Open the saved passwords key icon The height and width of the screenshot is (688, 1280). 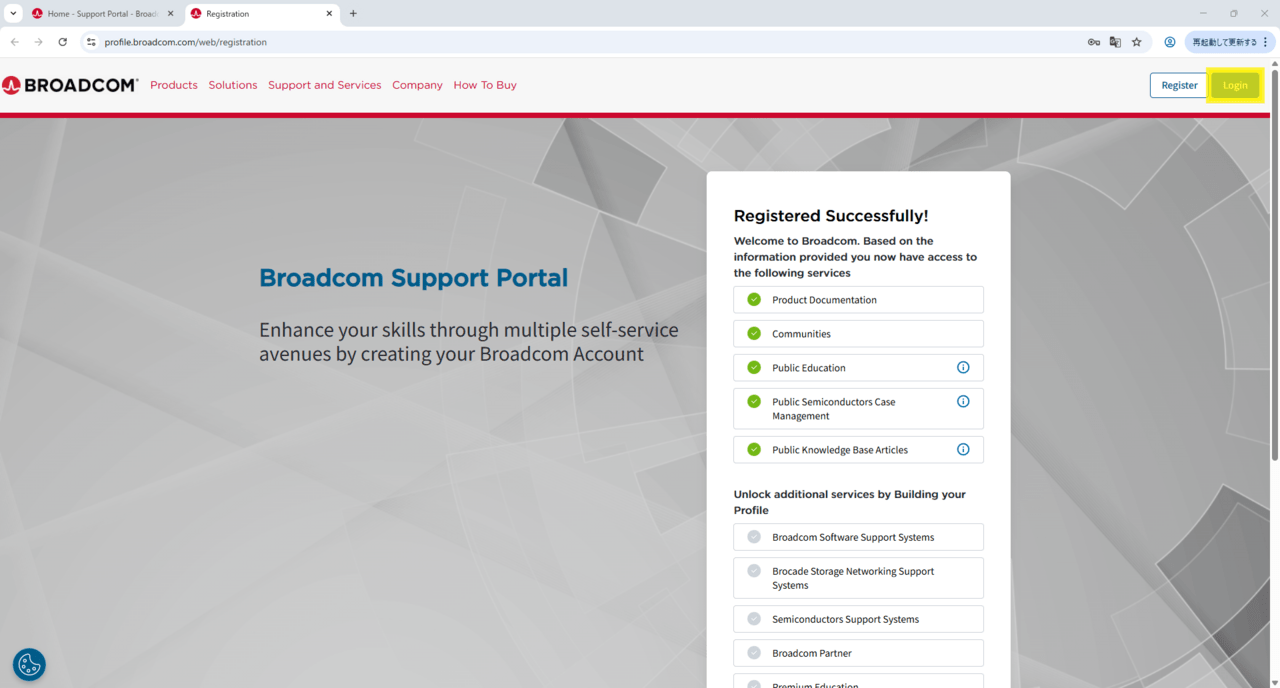coord(1094,42)
